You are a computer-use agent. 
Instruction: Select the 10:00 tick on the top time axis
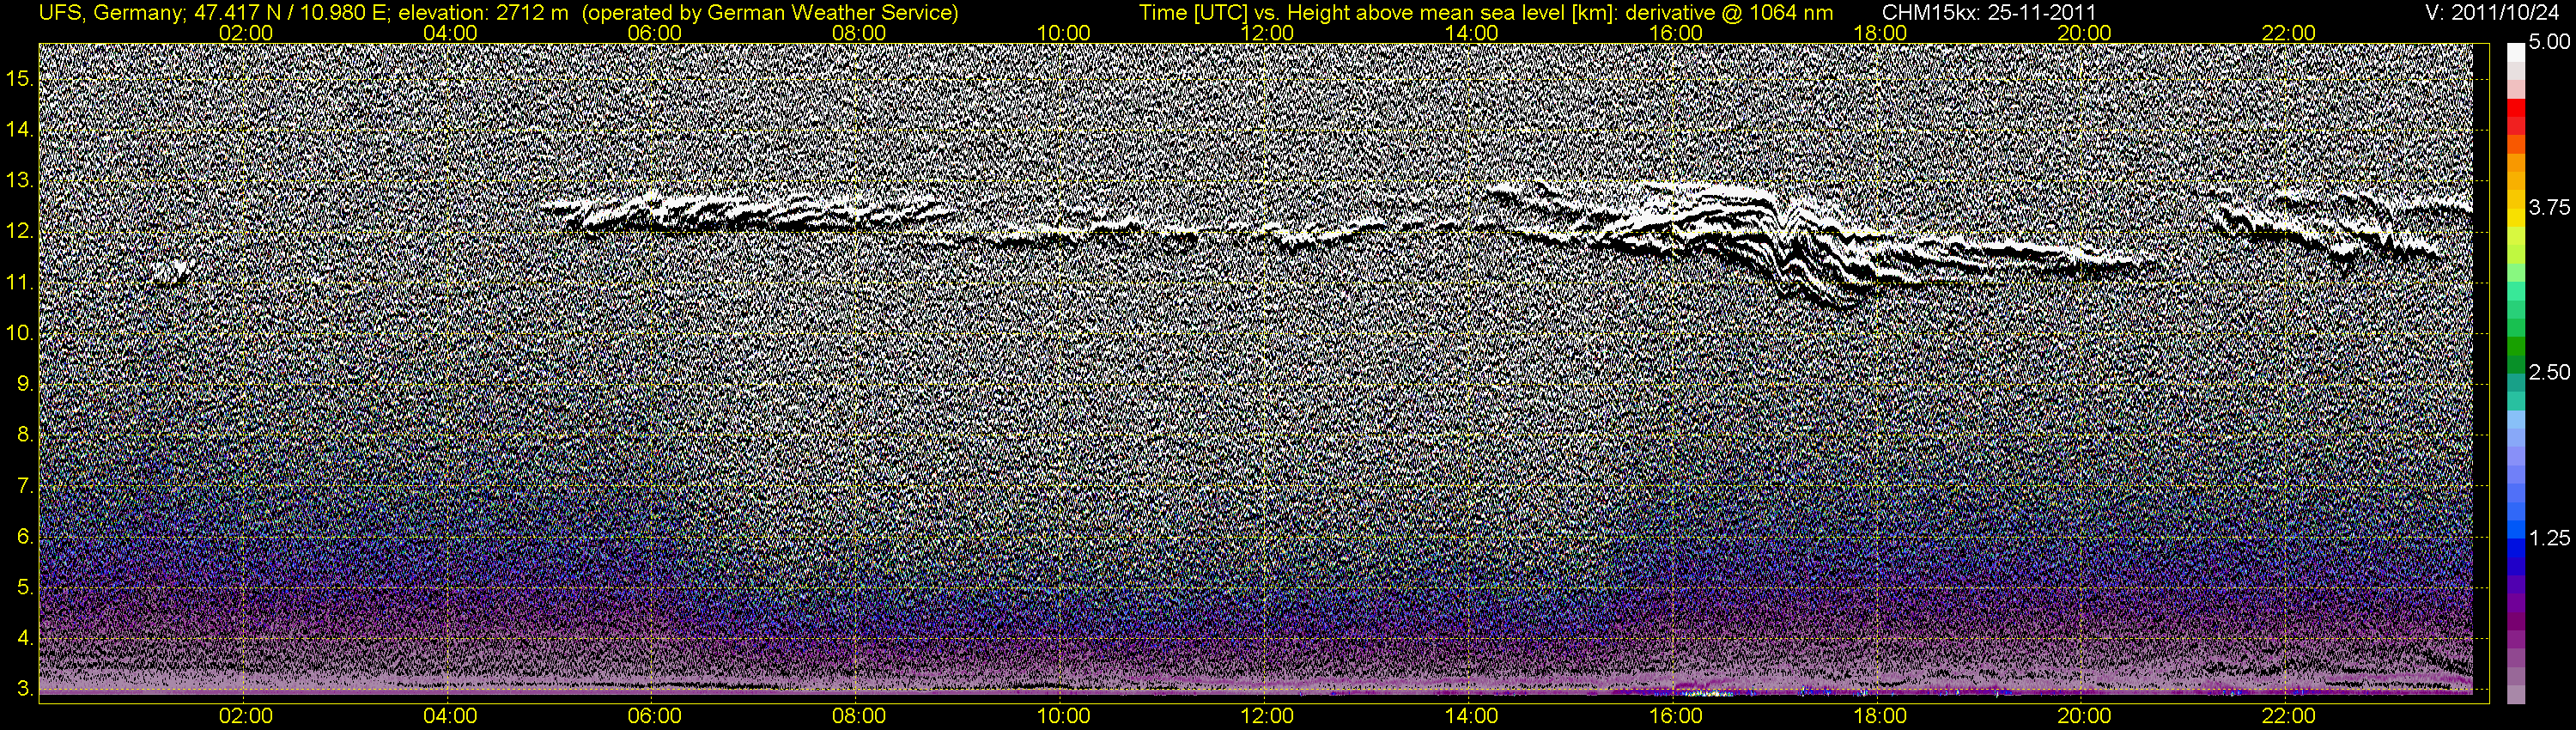(x=1063, y=33)
